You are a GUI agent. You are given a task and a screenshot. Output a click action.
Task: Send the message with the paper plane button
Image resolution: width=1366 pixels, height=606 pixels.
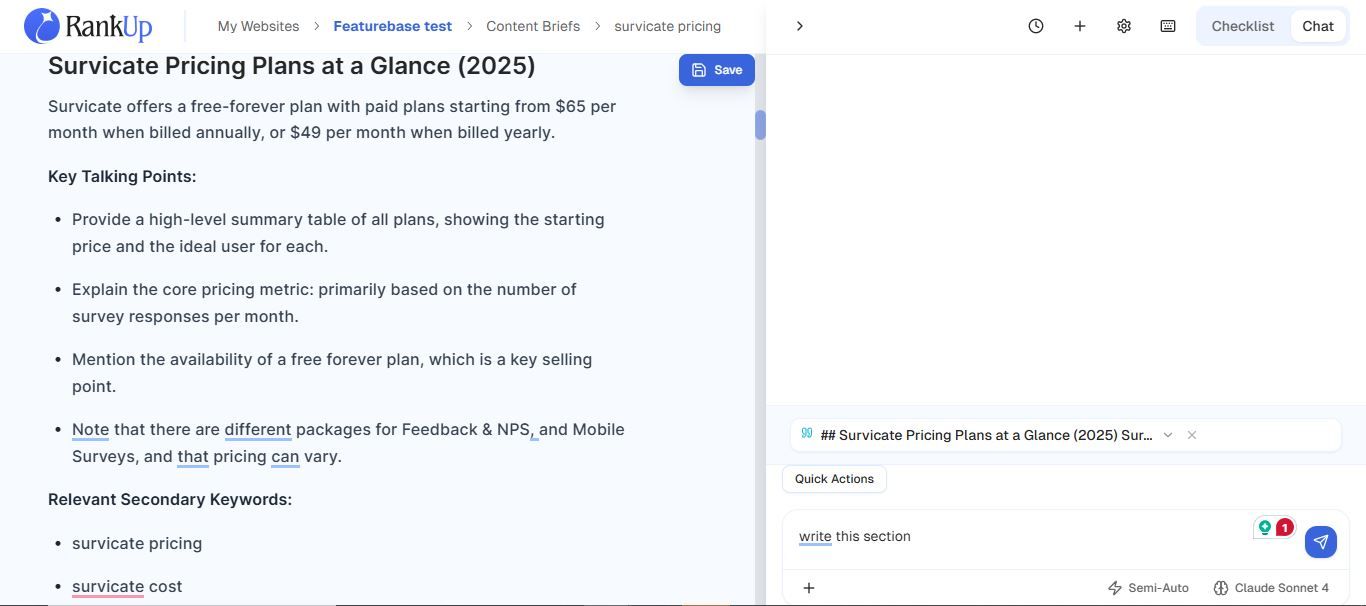1321,542
